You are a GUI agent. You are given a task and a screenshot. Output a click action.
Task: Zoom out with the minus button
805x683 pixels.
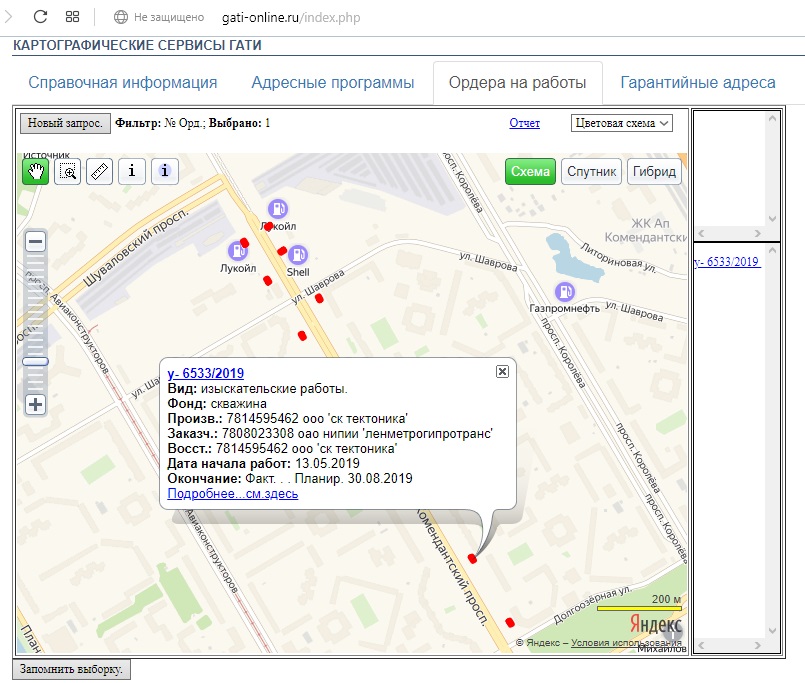tap(36, 242)
